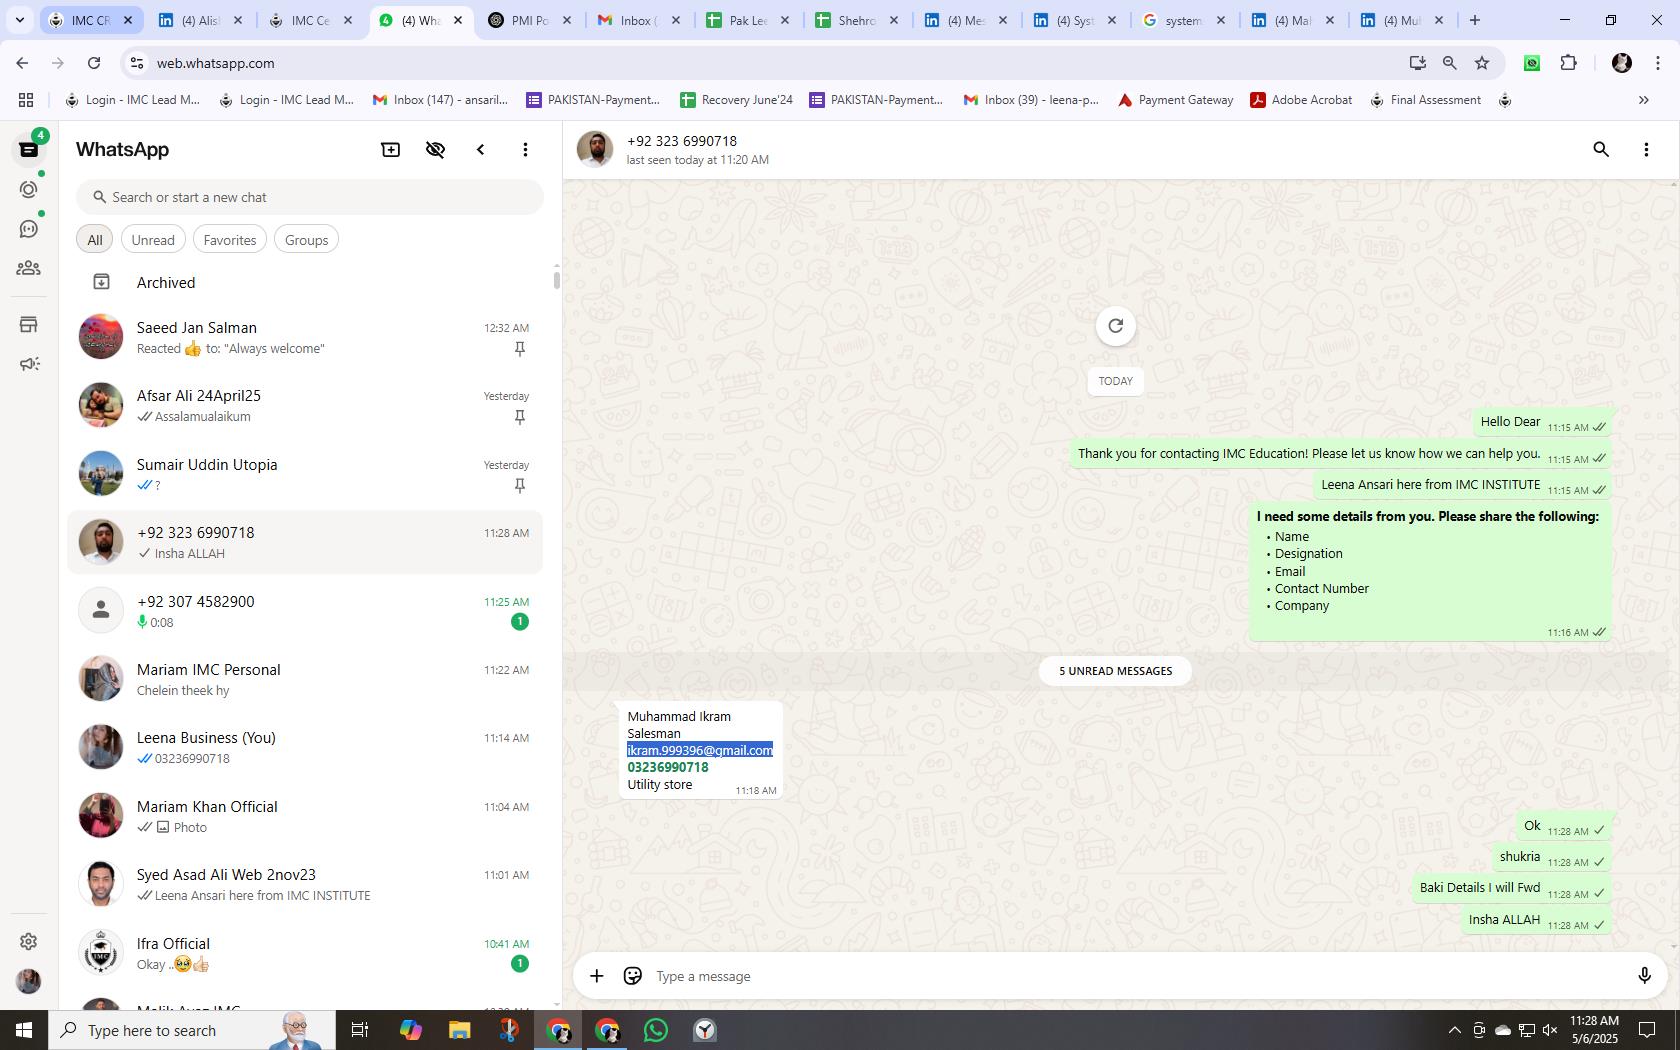Screen dimensions: 1680x1050
Task: Open the conversation three-dot menu
Action: coord(1646,149)
